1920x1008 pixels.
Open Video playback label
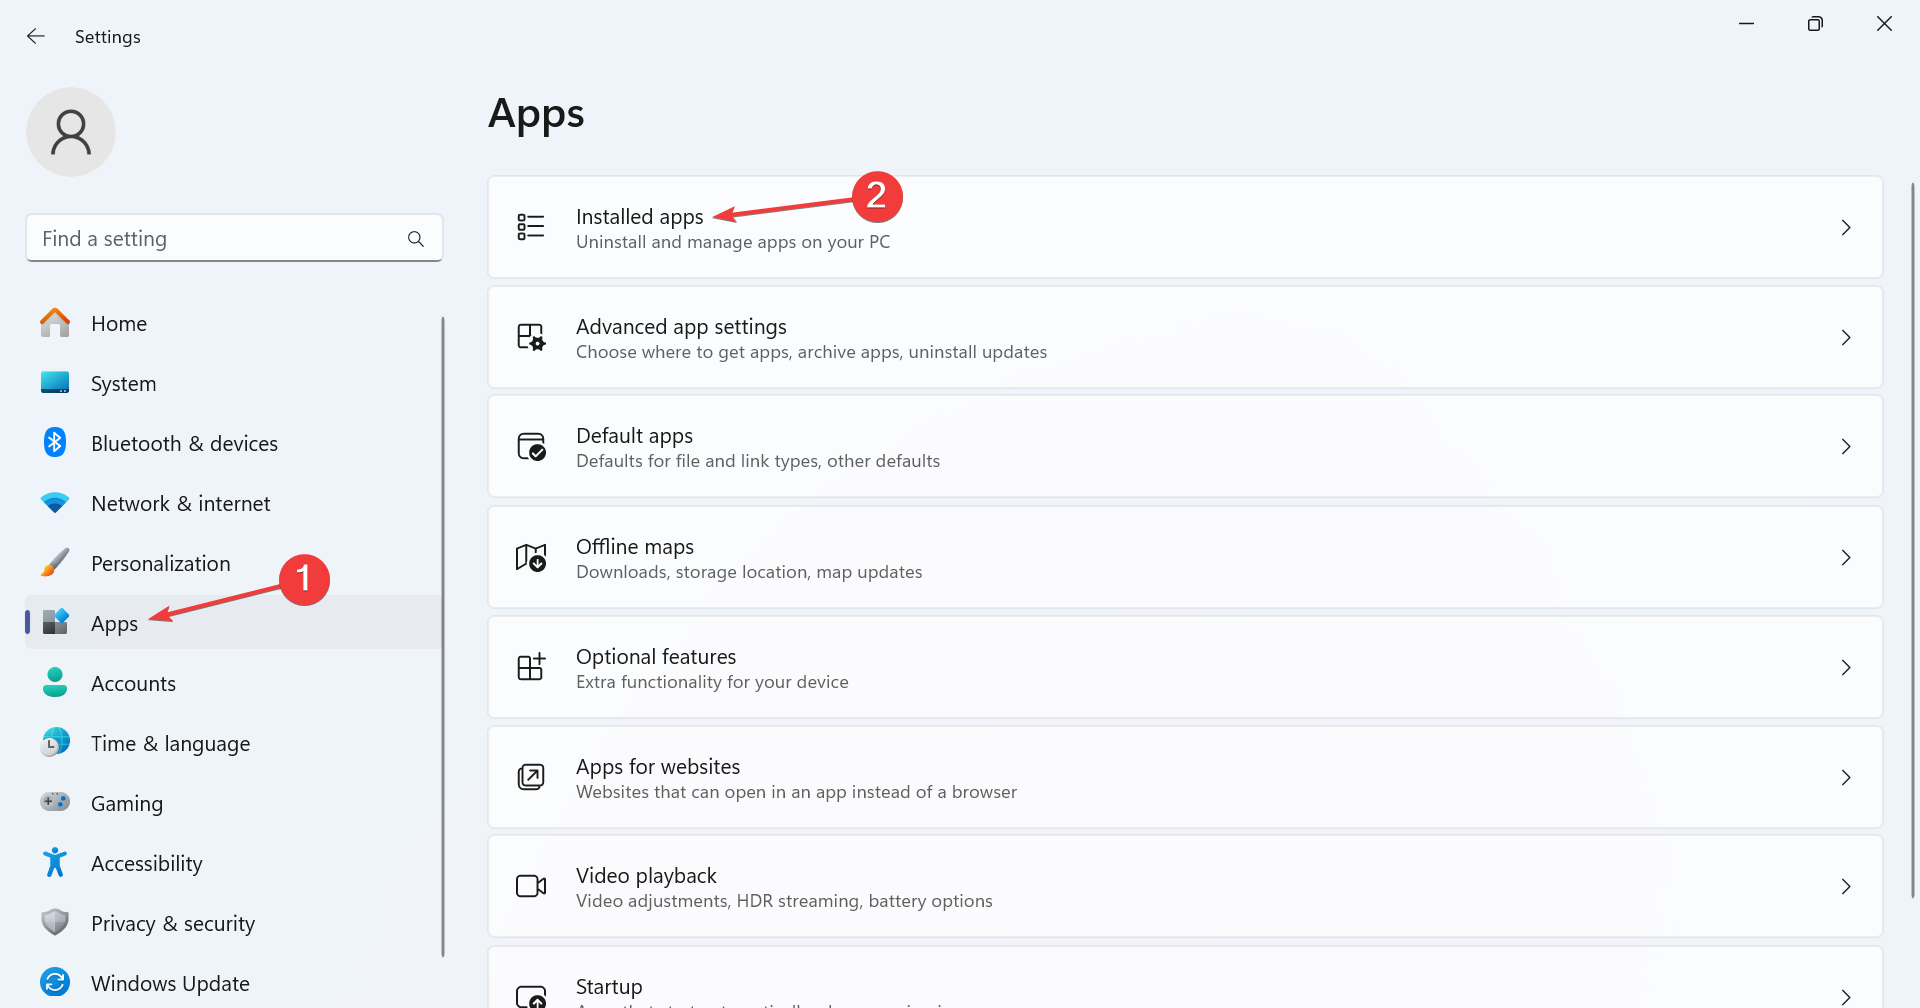[646, 876]
